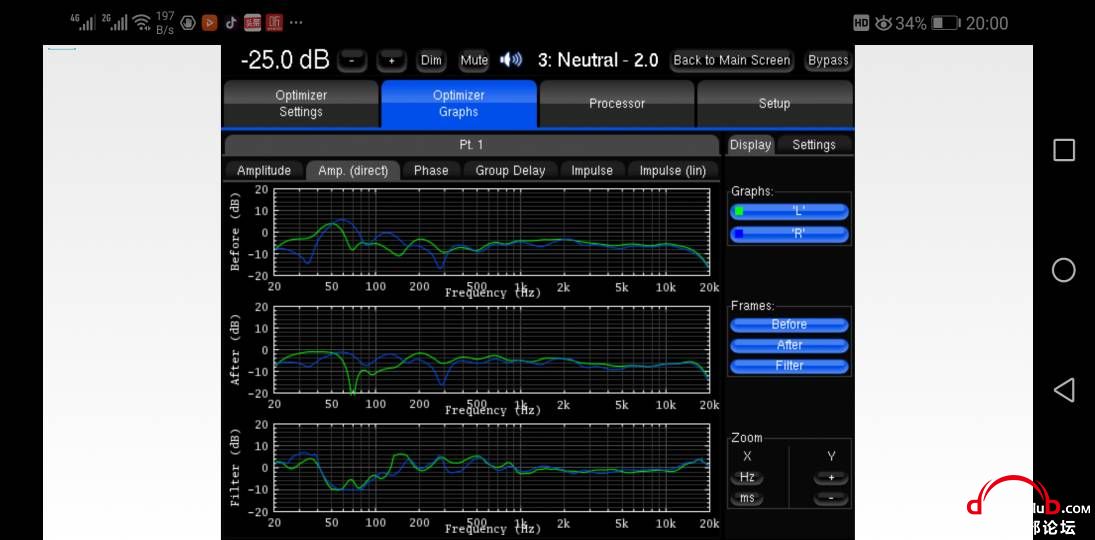Screen dimensions: 1095x540
Task: Click the Pt. 1 measurement header
Action: [x=471, y=145]
